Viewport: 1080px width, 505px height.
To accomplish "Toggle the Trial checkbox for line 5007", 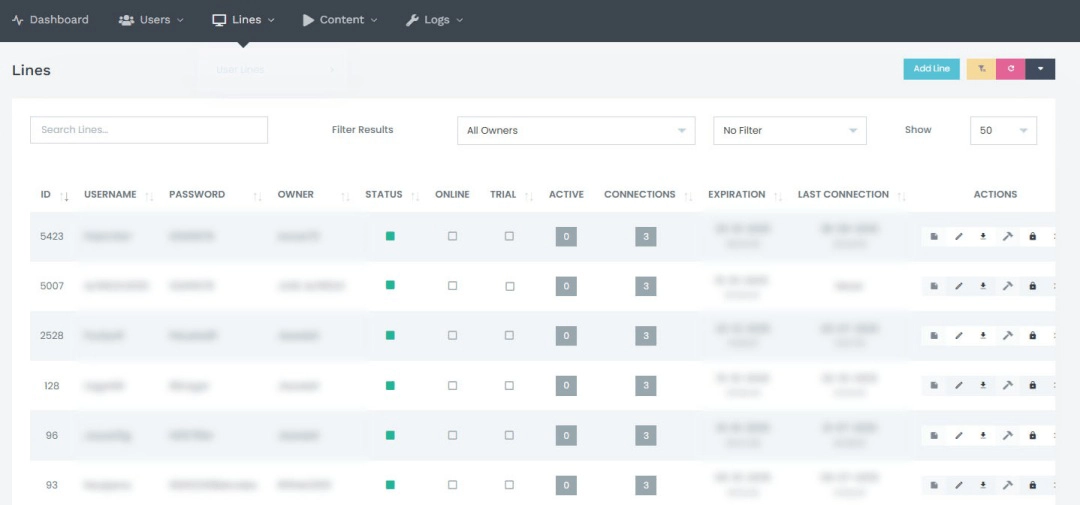I will click(x=509, y=286).
